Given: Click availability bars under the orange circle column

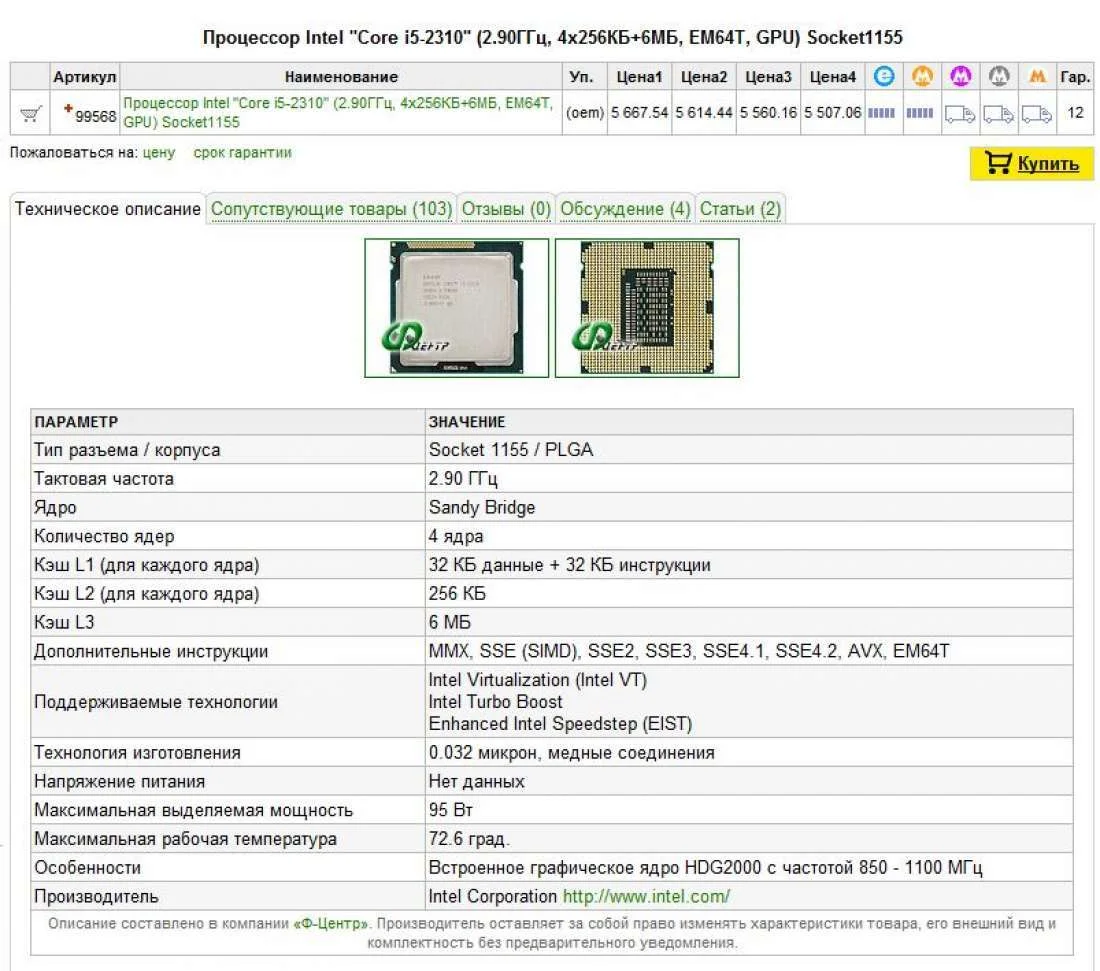Looking at the screenshot, I should click(x=920, y=113).
